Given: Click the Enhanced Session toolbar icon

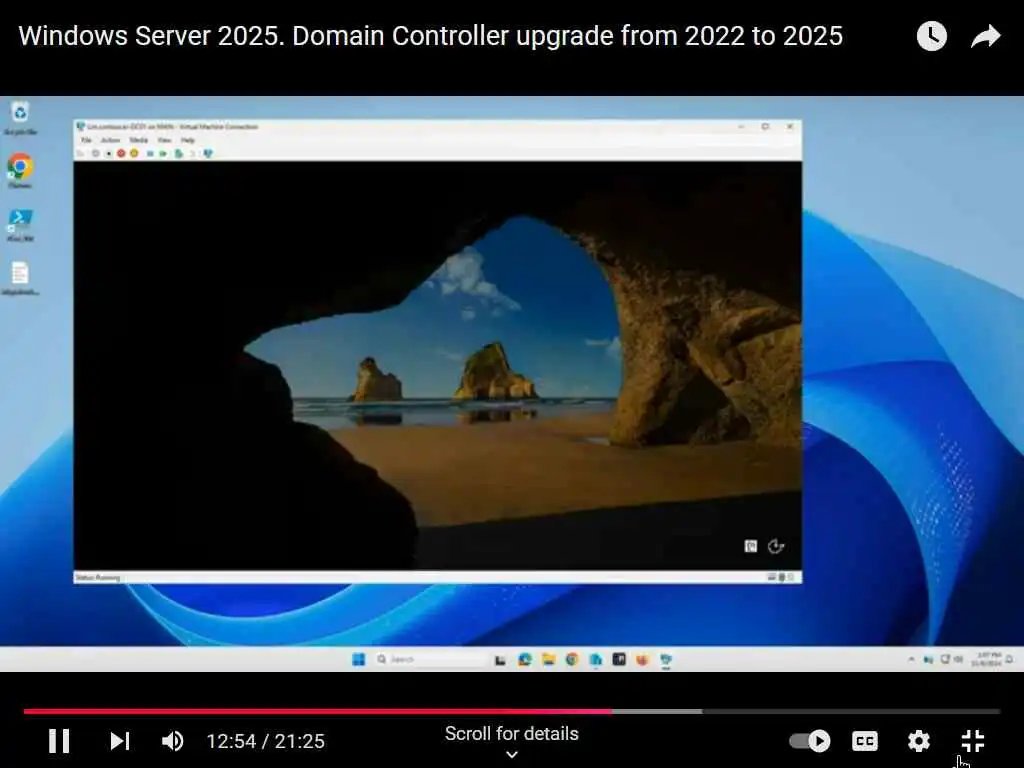Looking at the screenshot, I should coord(208,153).
